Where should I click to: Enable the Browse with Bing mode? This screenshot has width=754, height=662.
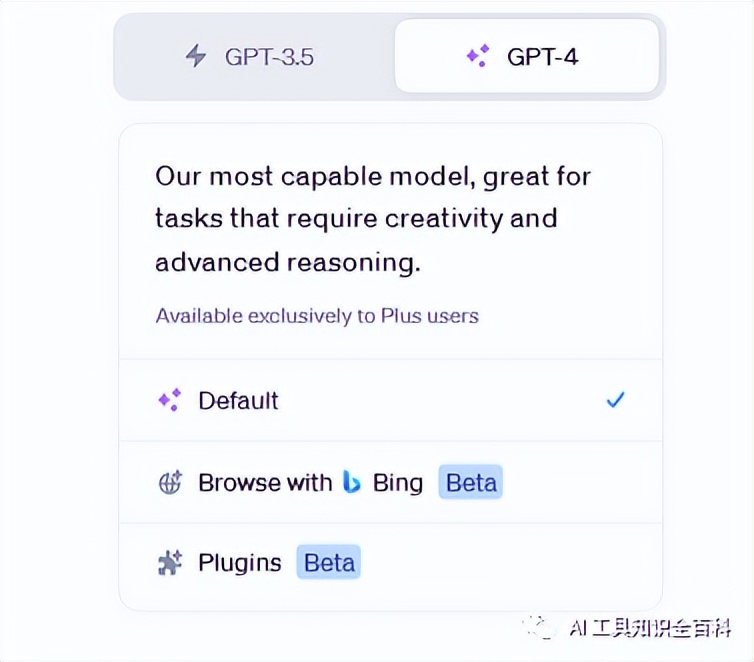pyautogui.click(x=390, y=482)
